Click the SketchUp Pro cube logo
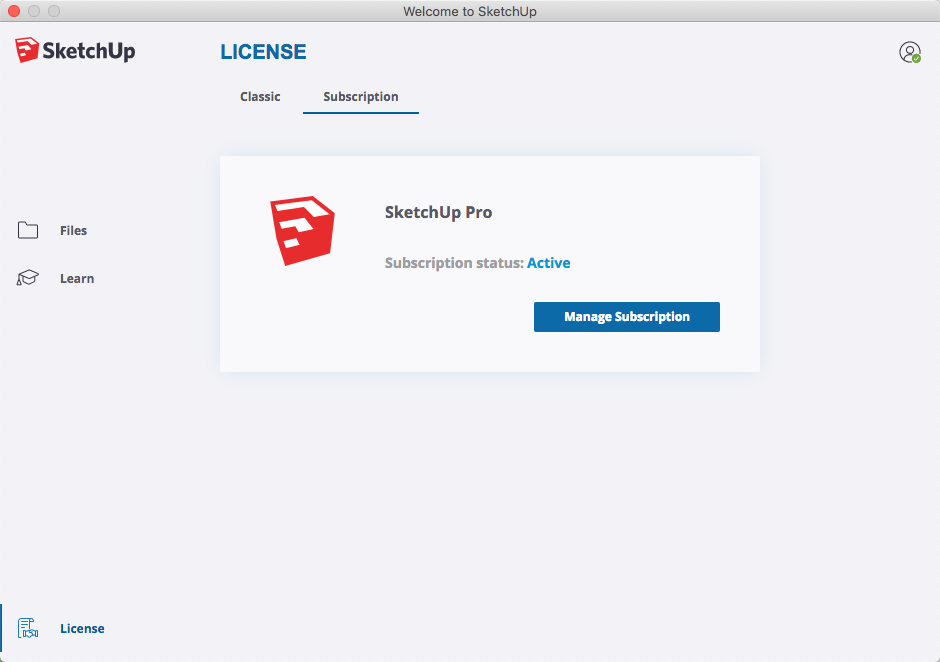 (302, 230)
